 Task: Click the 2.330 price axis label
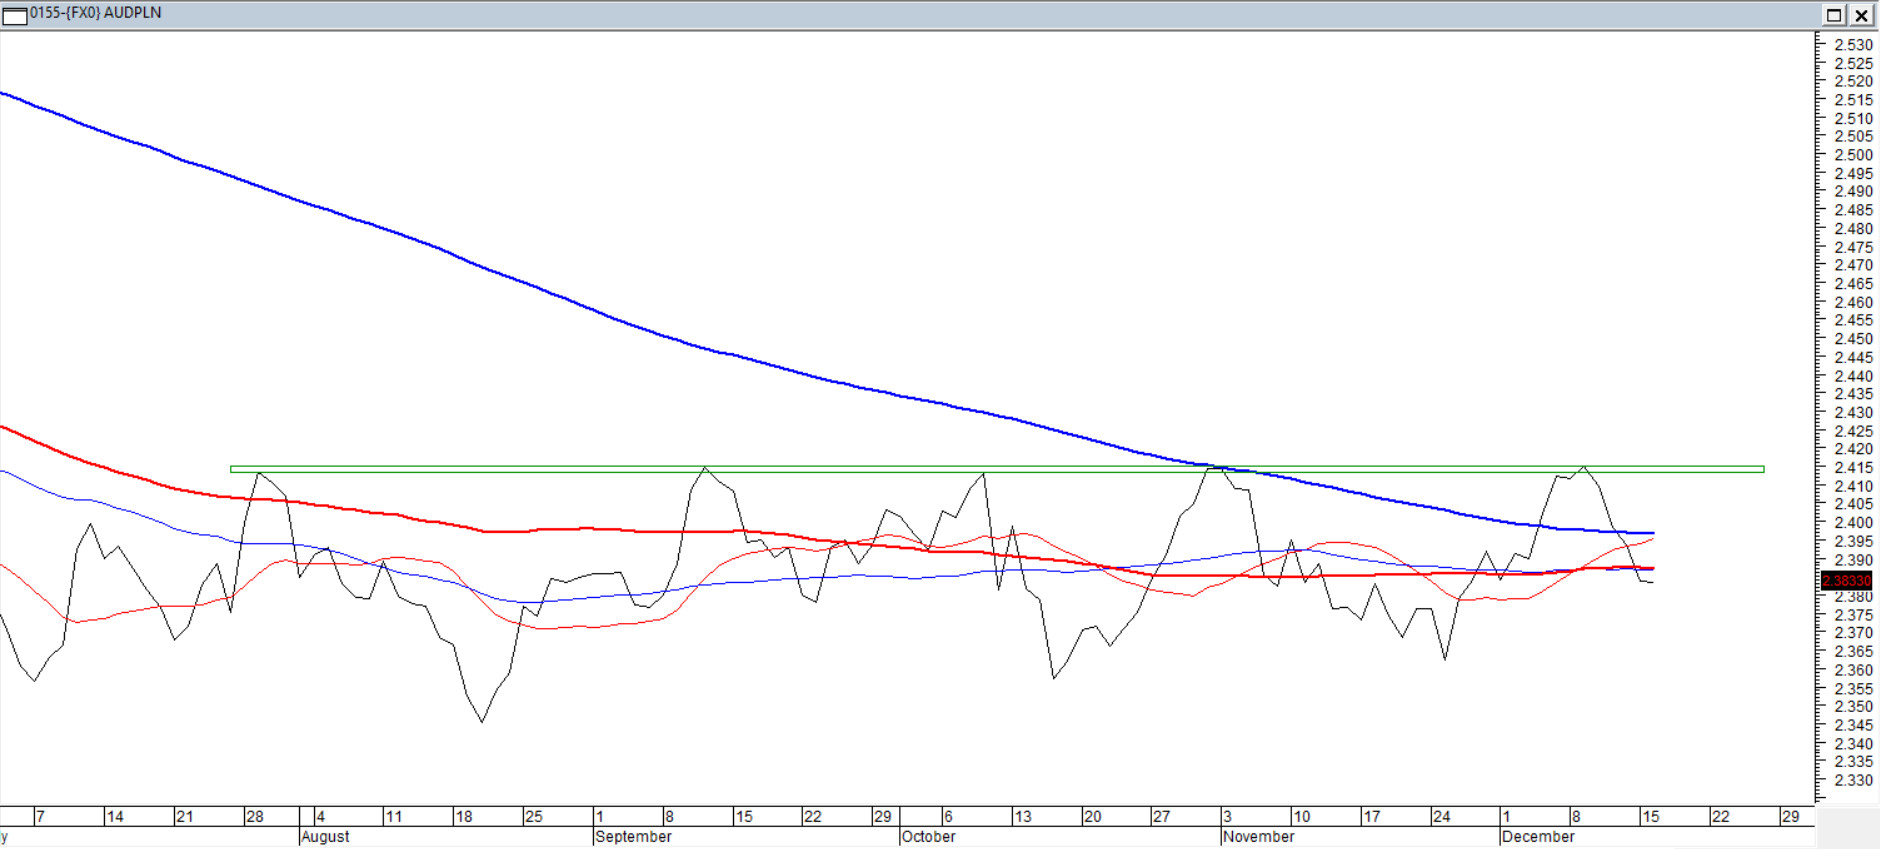(1853, 780)
